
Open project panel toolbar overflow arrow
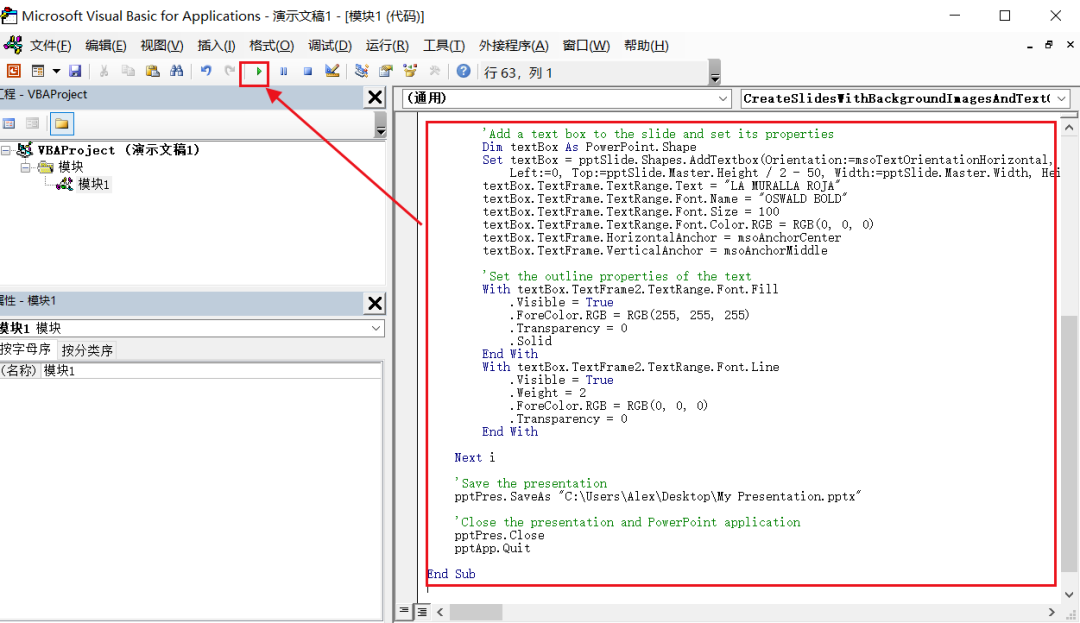pyautogui.click(x=380, y=125)
